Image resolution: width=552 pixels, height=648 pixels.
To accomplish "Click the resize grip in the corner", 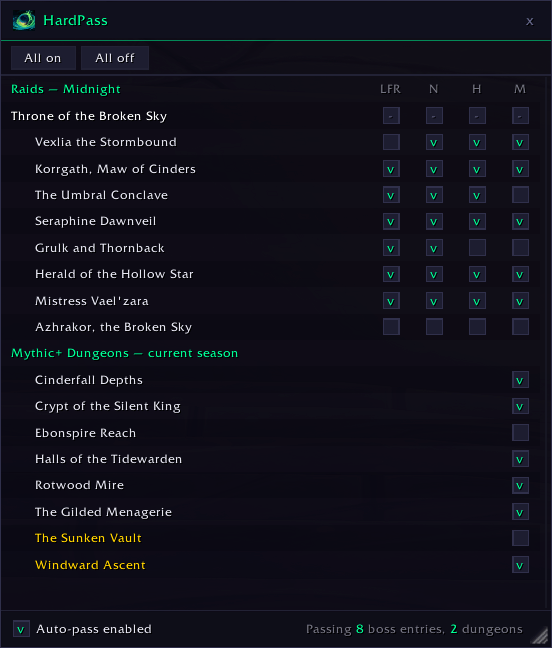I will point(540,636).
